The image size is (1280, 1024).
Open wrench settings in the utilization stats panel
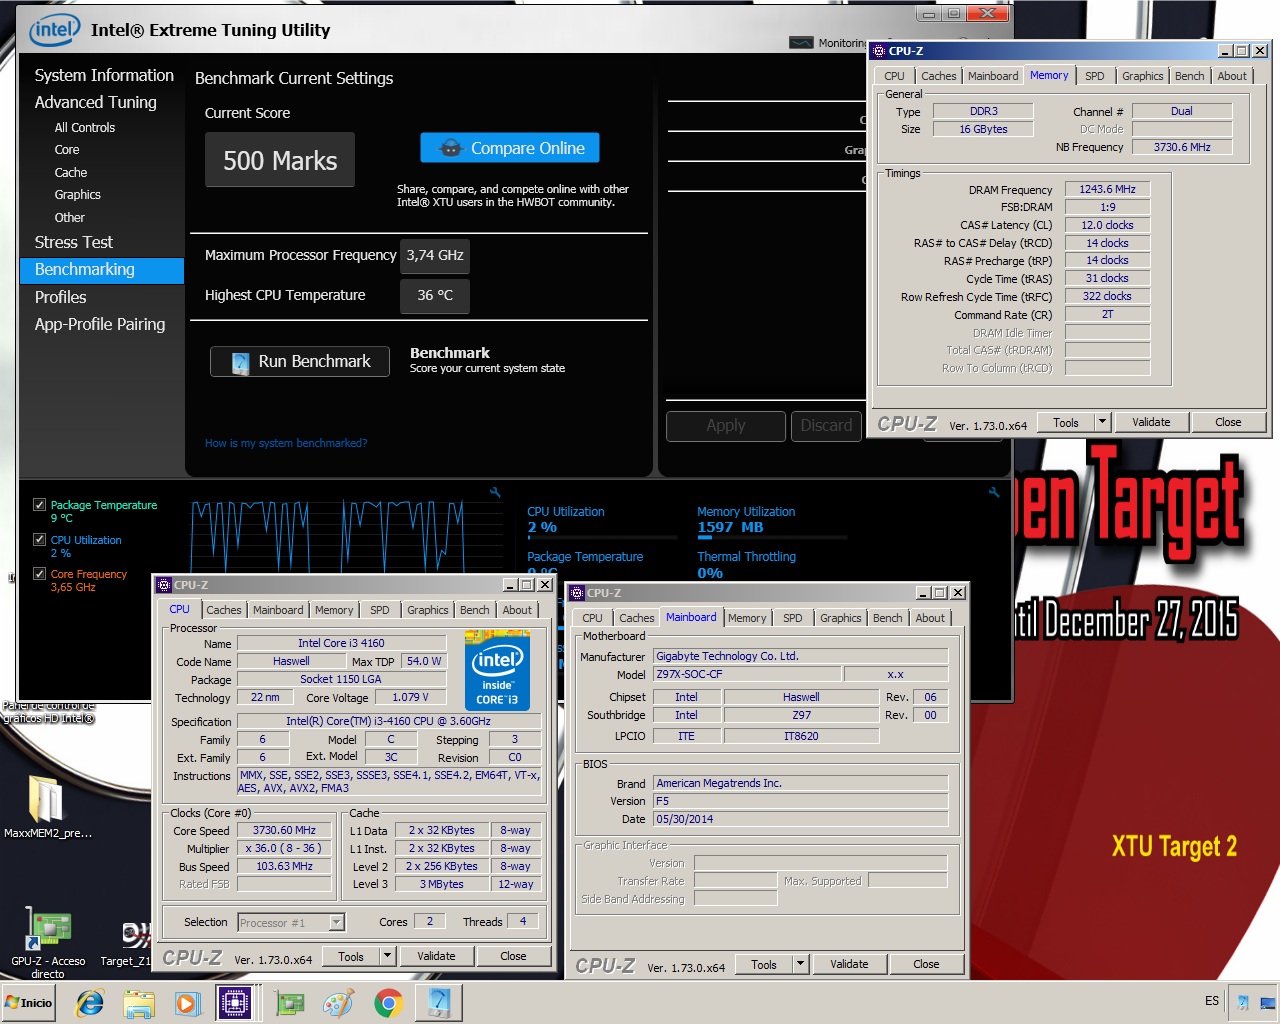tap(993, 492)
